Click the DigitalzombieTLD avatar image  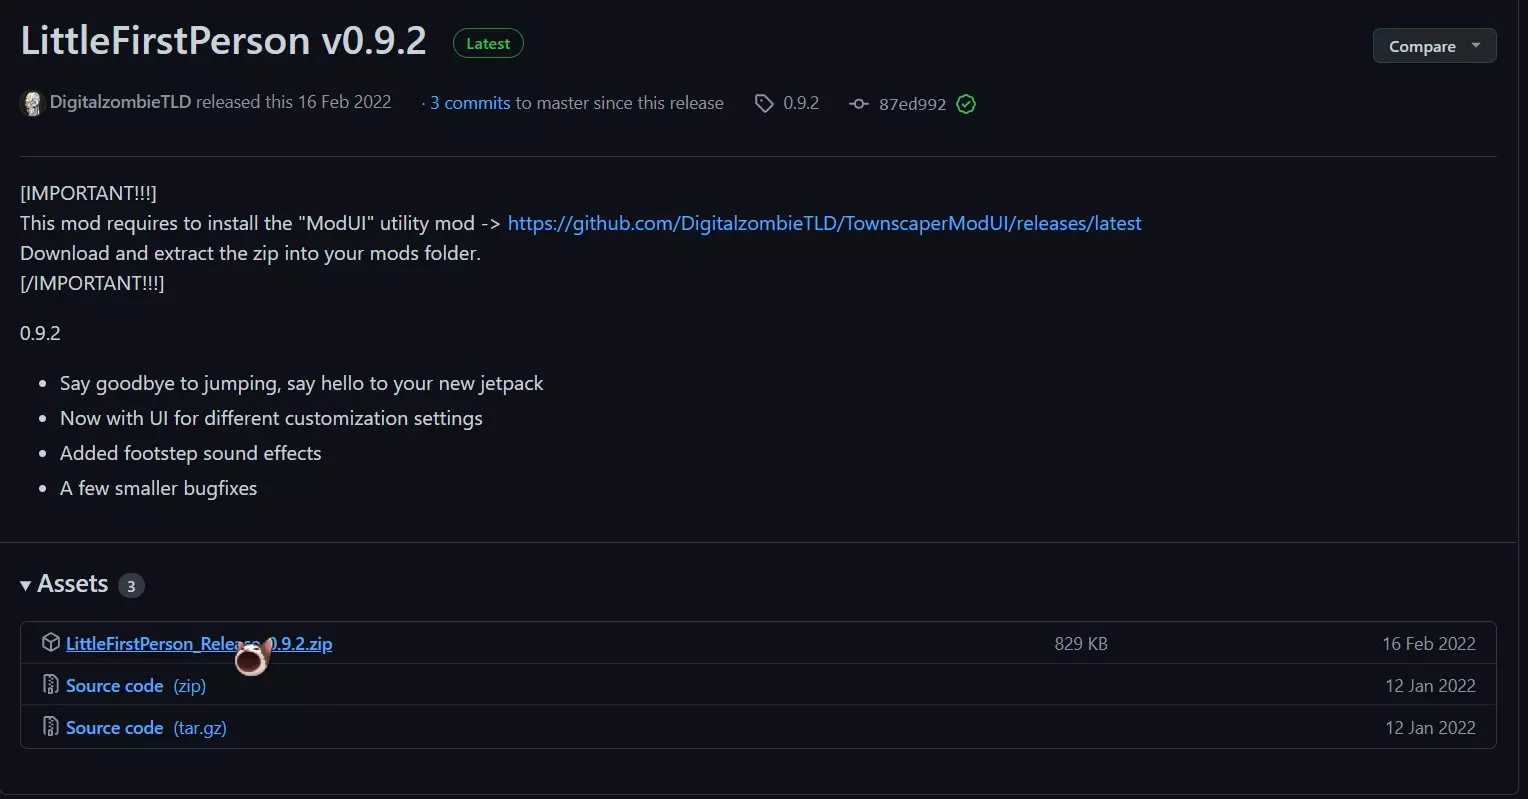click(x=32, y=103)
